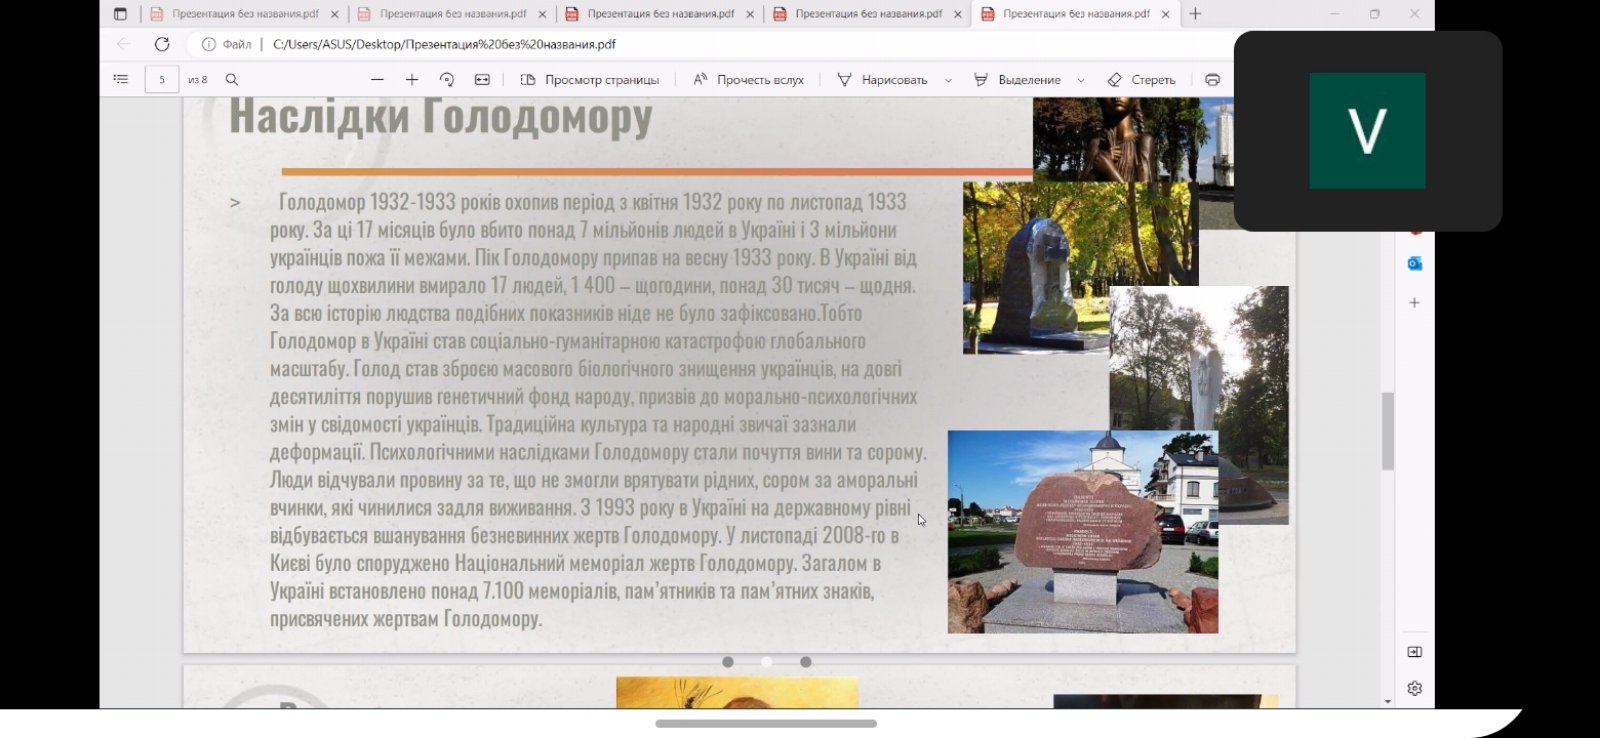Viewport: 1600px width, 738px height.
Task: Expand the Нарисовать options dropdown arrow
Action: (948, 80)
